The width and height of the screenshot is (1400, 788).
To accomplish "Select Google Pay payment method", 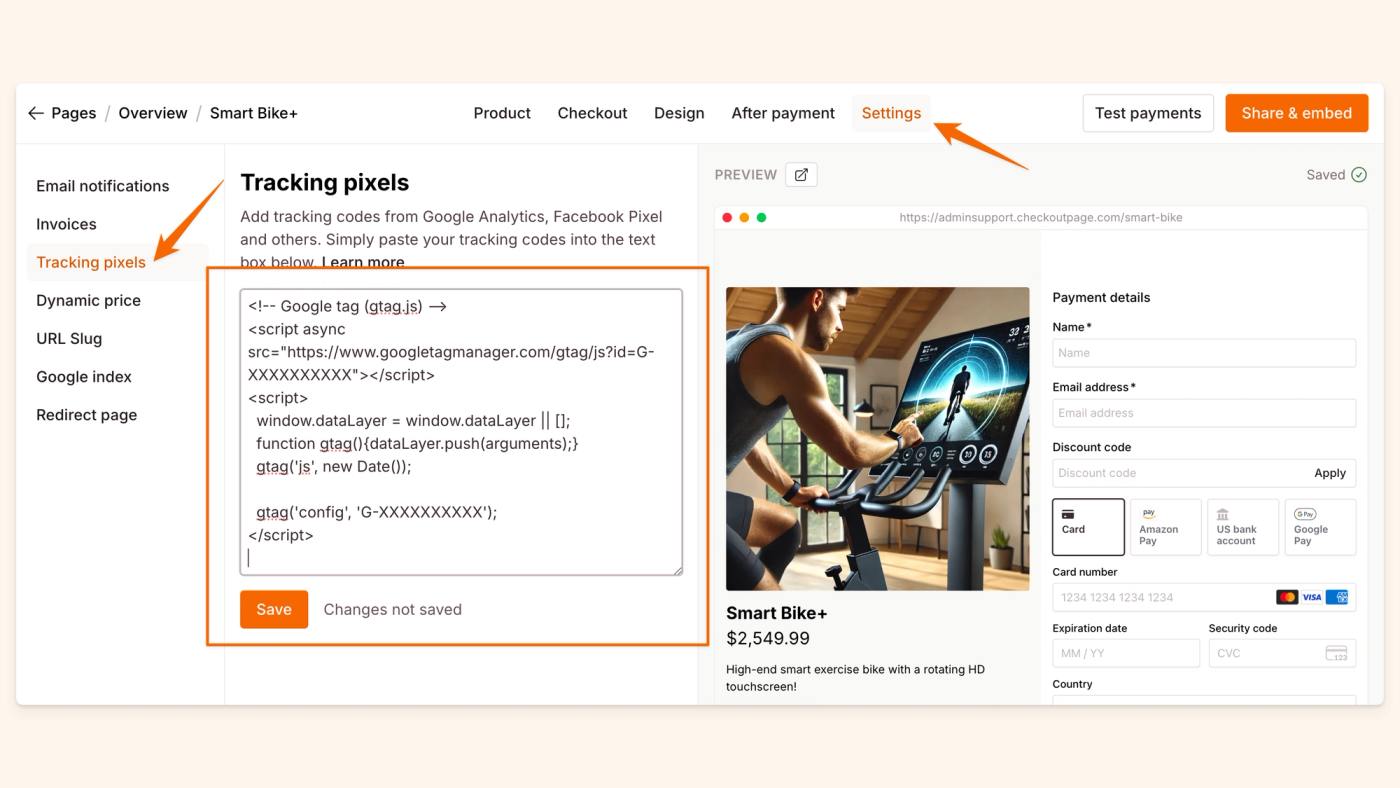I will 1320,527.
